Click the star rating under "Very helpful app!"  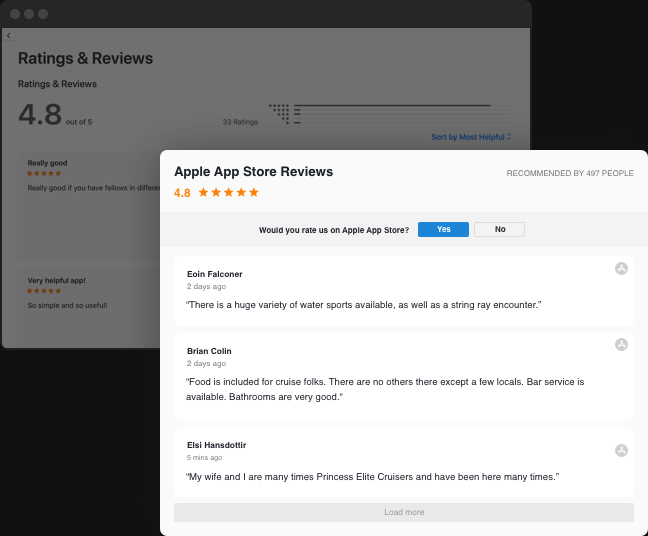[x=44, y=291]
